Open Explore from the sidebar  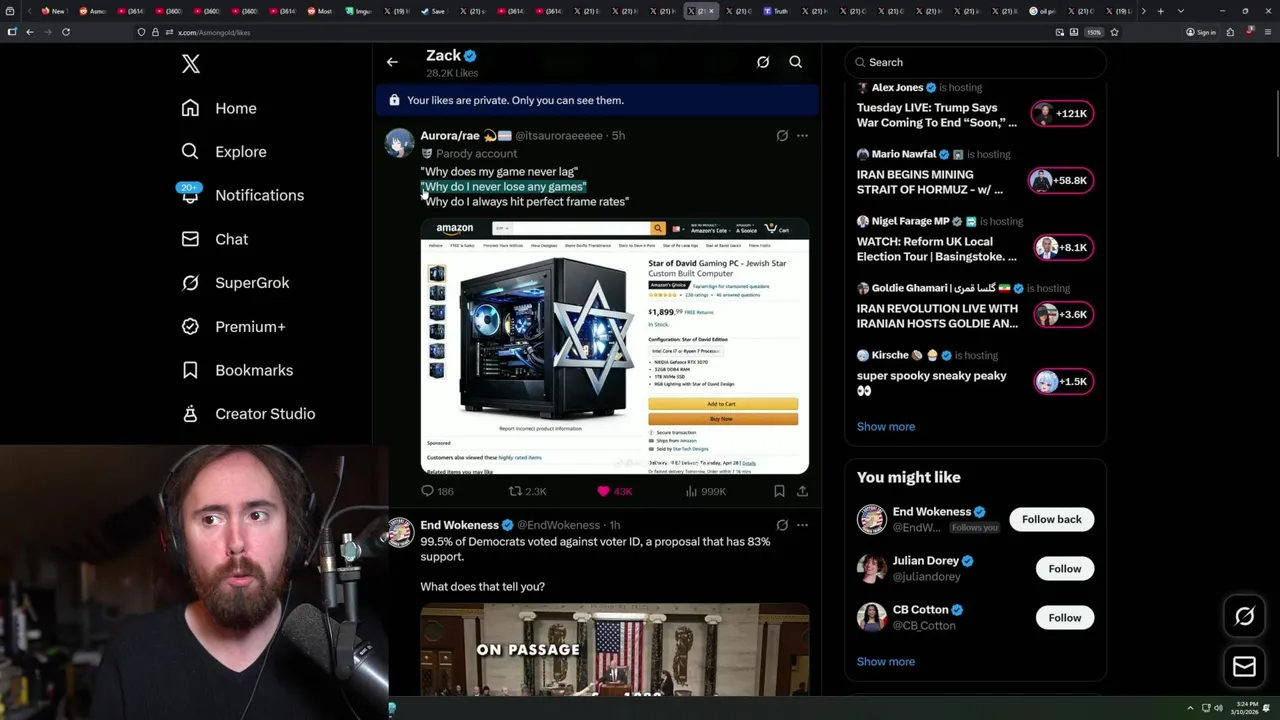coord(224,152)
